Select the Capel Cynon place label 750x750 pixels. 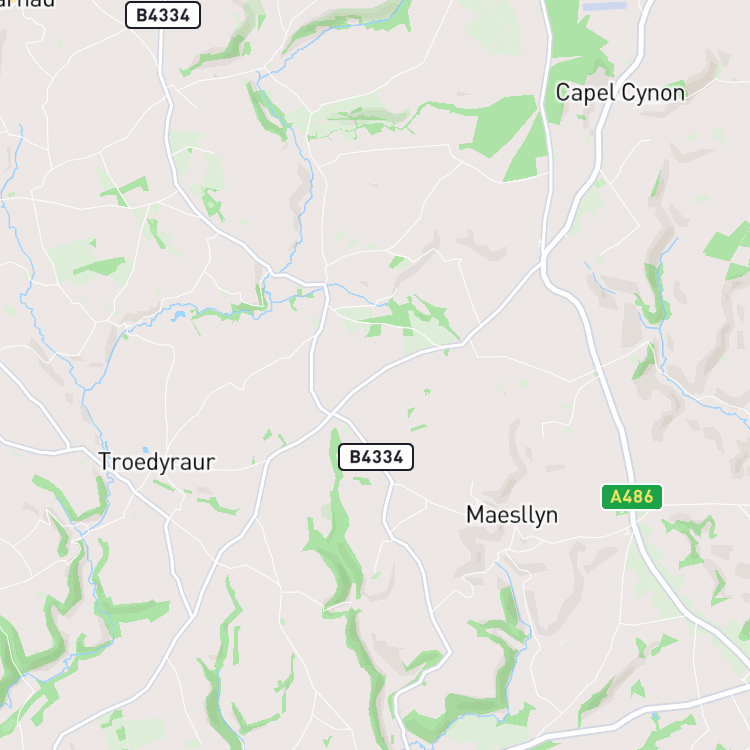pos(620,93)
